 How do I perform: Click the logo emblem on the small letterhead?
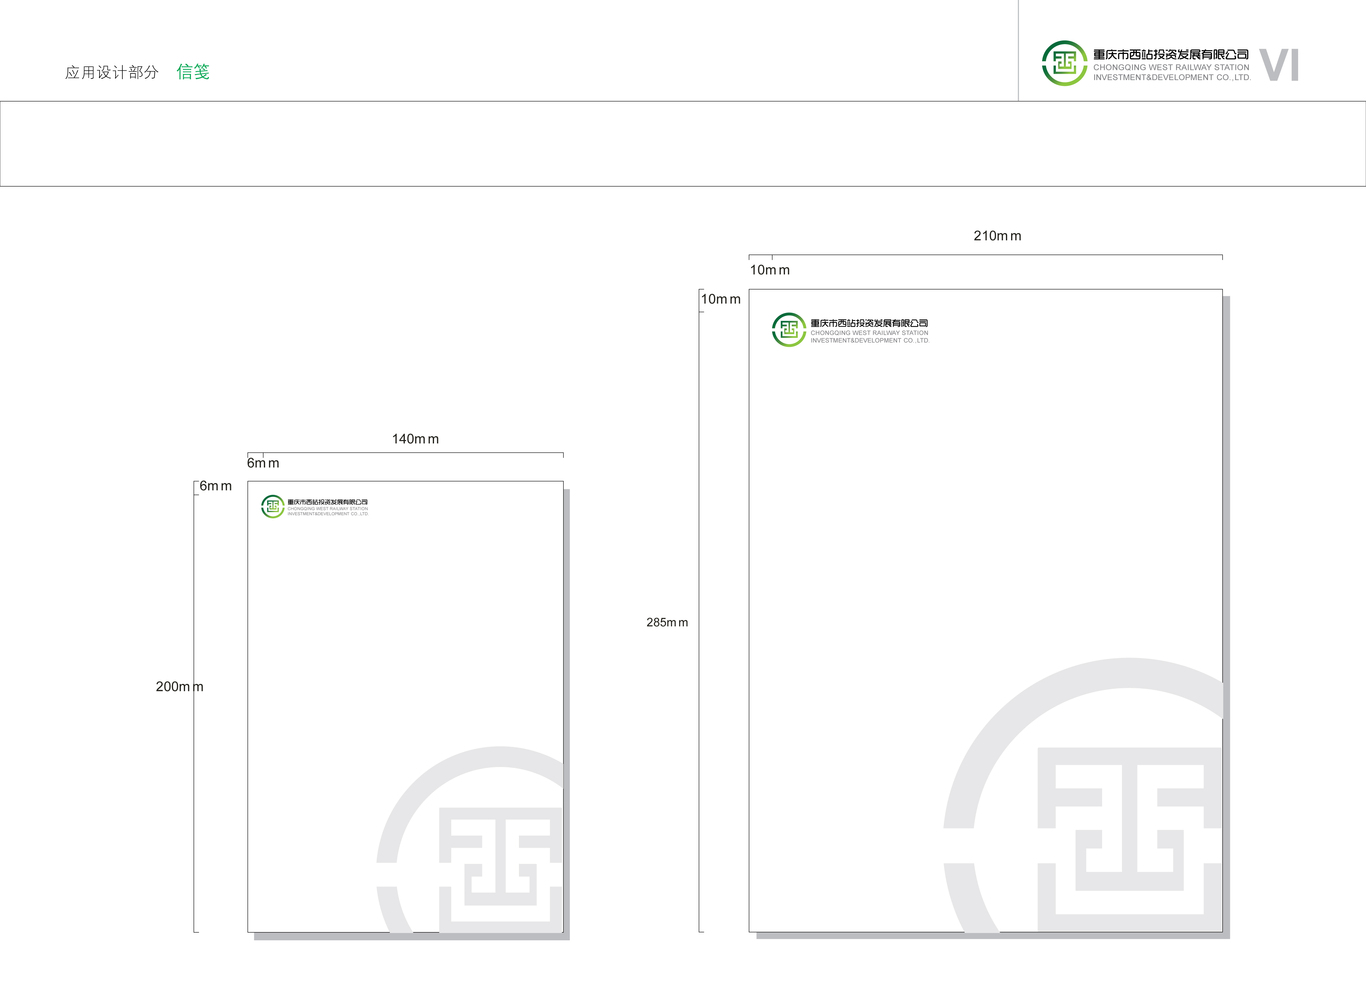273,507
